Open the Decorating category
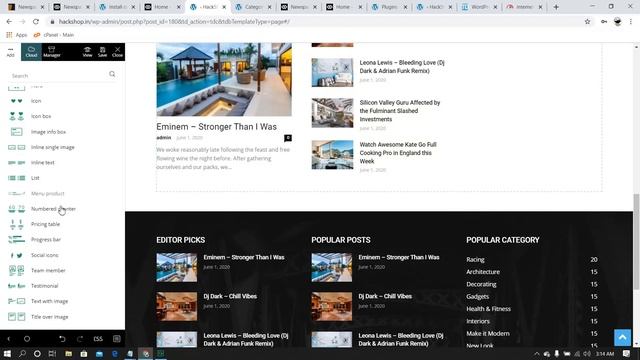The height and width of the screenshot is (360, 640). [481, 284]
